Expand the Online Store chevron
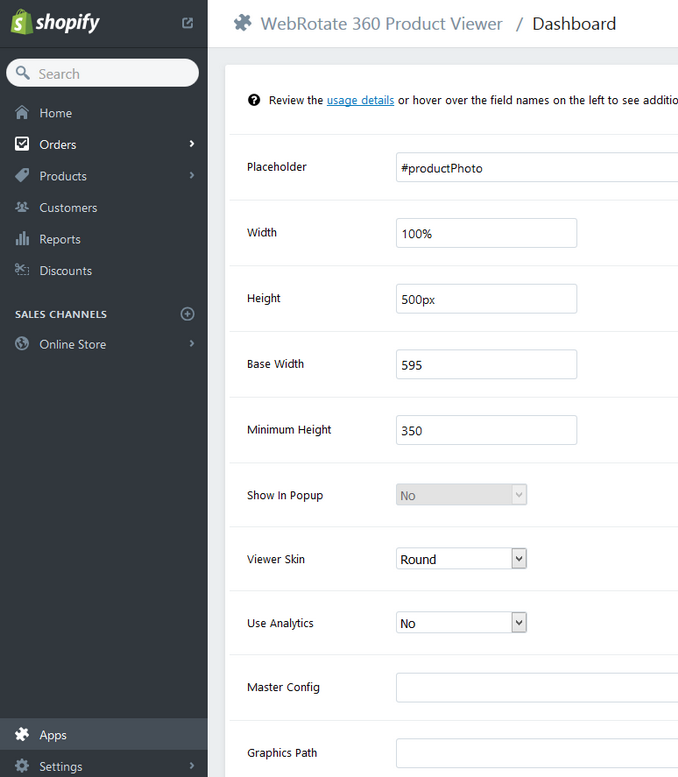The width and height of the screenshot is (678, 777). pyautogui.click(x=192, y=343)
